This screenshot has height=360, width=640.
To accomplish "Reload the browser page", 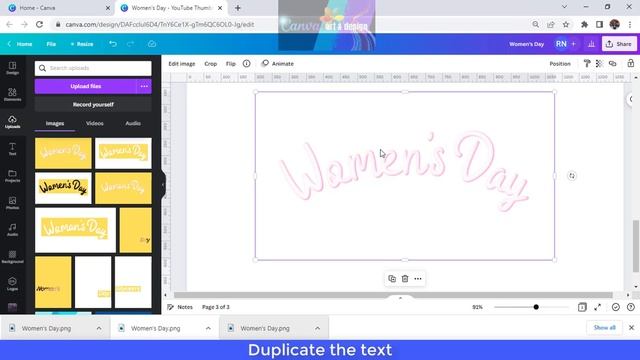I will pos(39,24).
